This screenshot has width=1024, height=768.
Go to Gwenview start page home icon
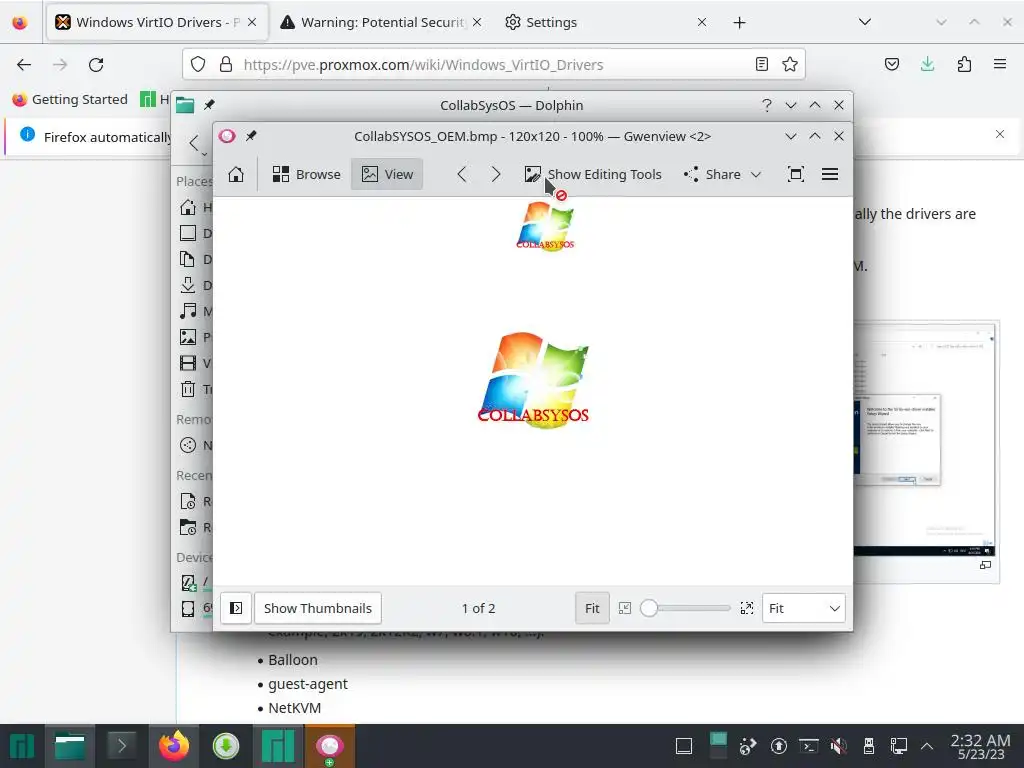(x=236, y=174)
